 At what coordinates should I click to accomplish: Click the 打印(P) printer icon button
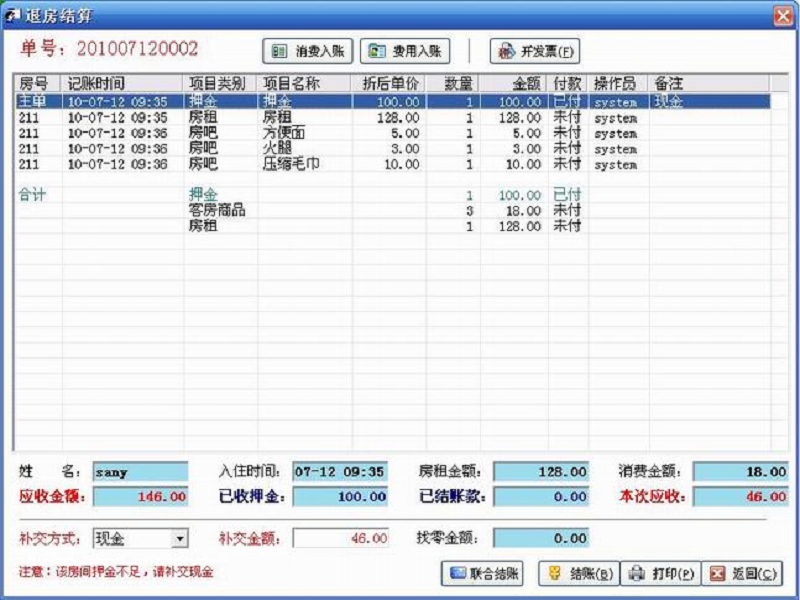click(660, 573)
